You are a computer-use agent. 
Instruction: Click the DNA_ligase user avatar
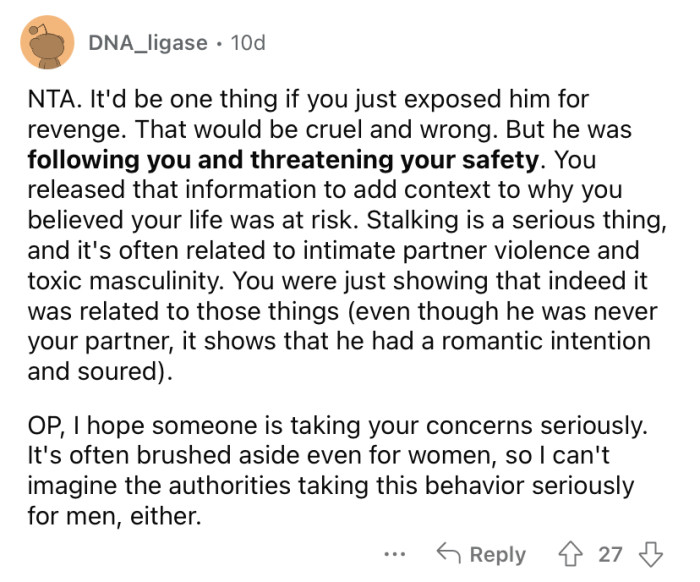point(46,43)
